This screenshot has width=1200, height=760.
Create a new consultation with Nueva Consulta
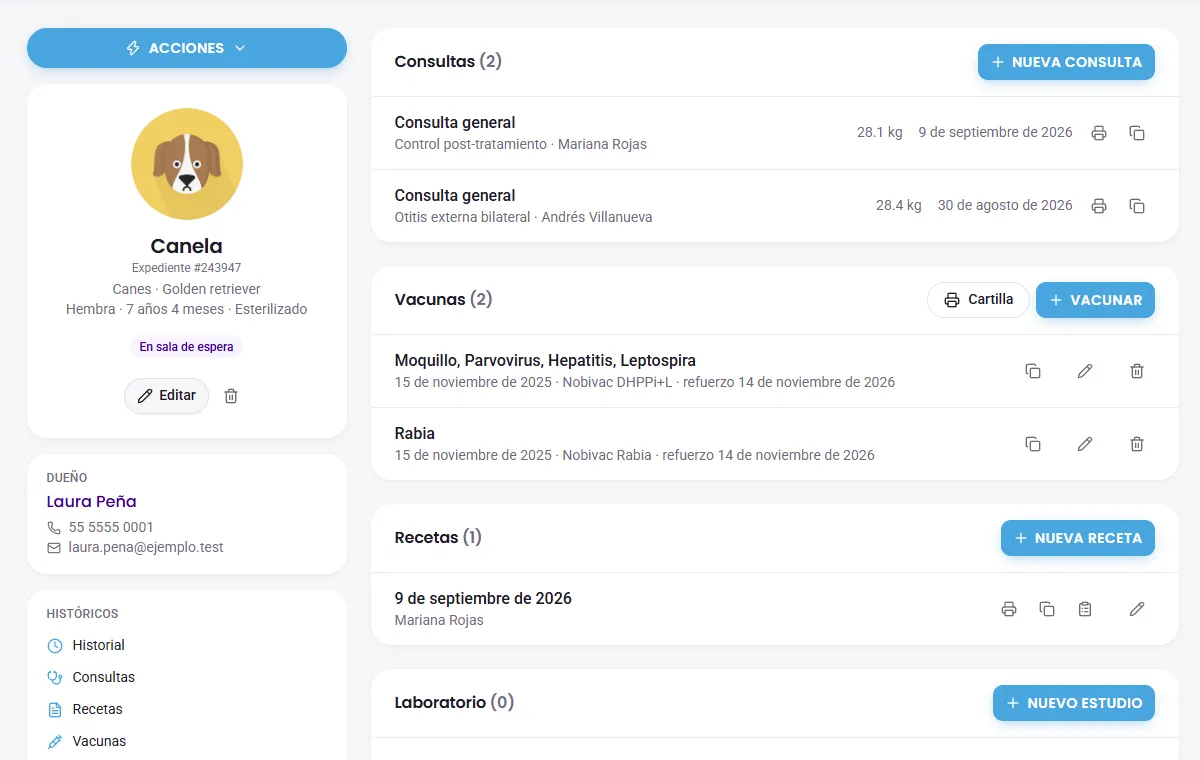click(1066, 62)
